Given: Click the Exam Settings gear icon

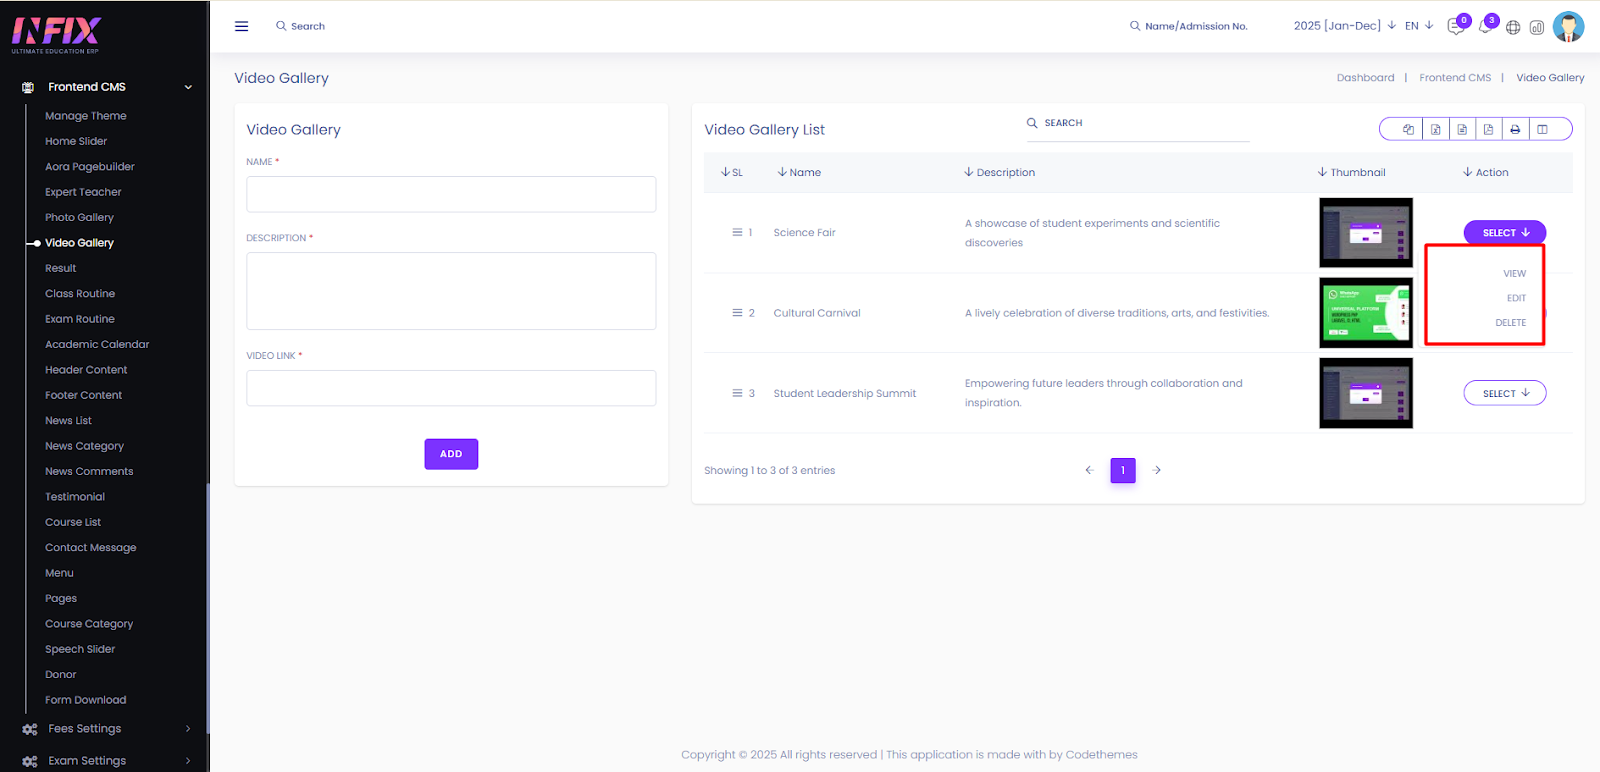Looking at the screenshot, I should click(x=30, y=761).
